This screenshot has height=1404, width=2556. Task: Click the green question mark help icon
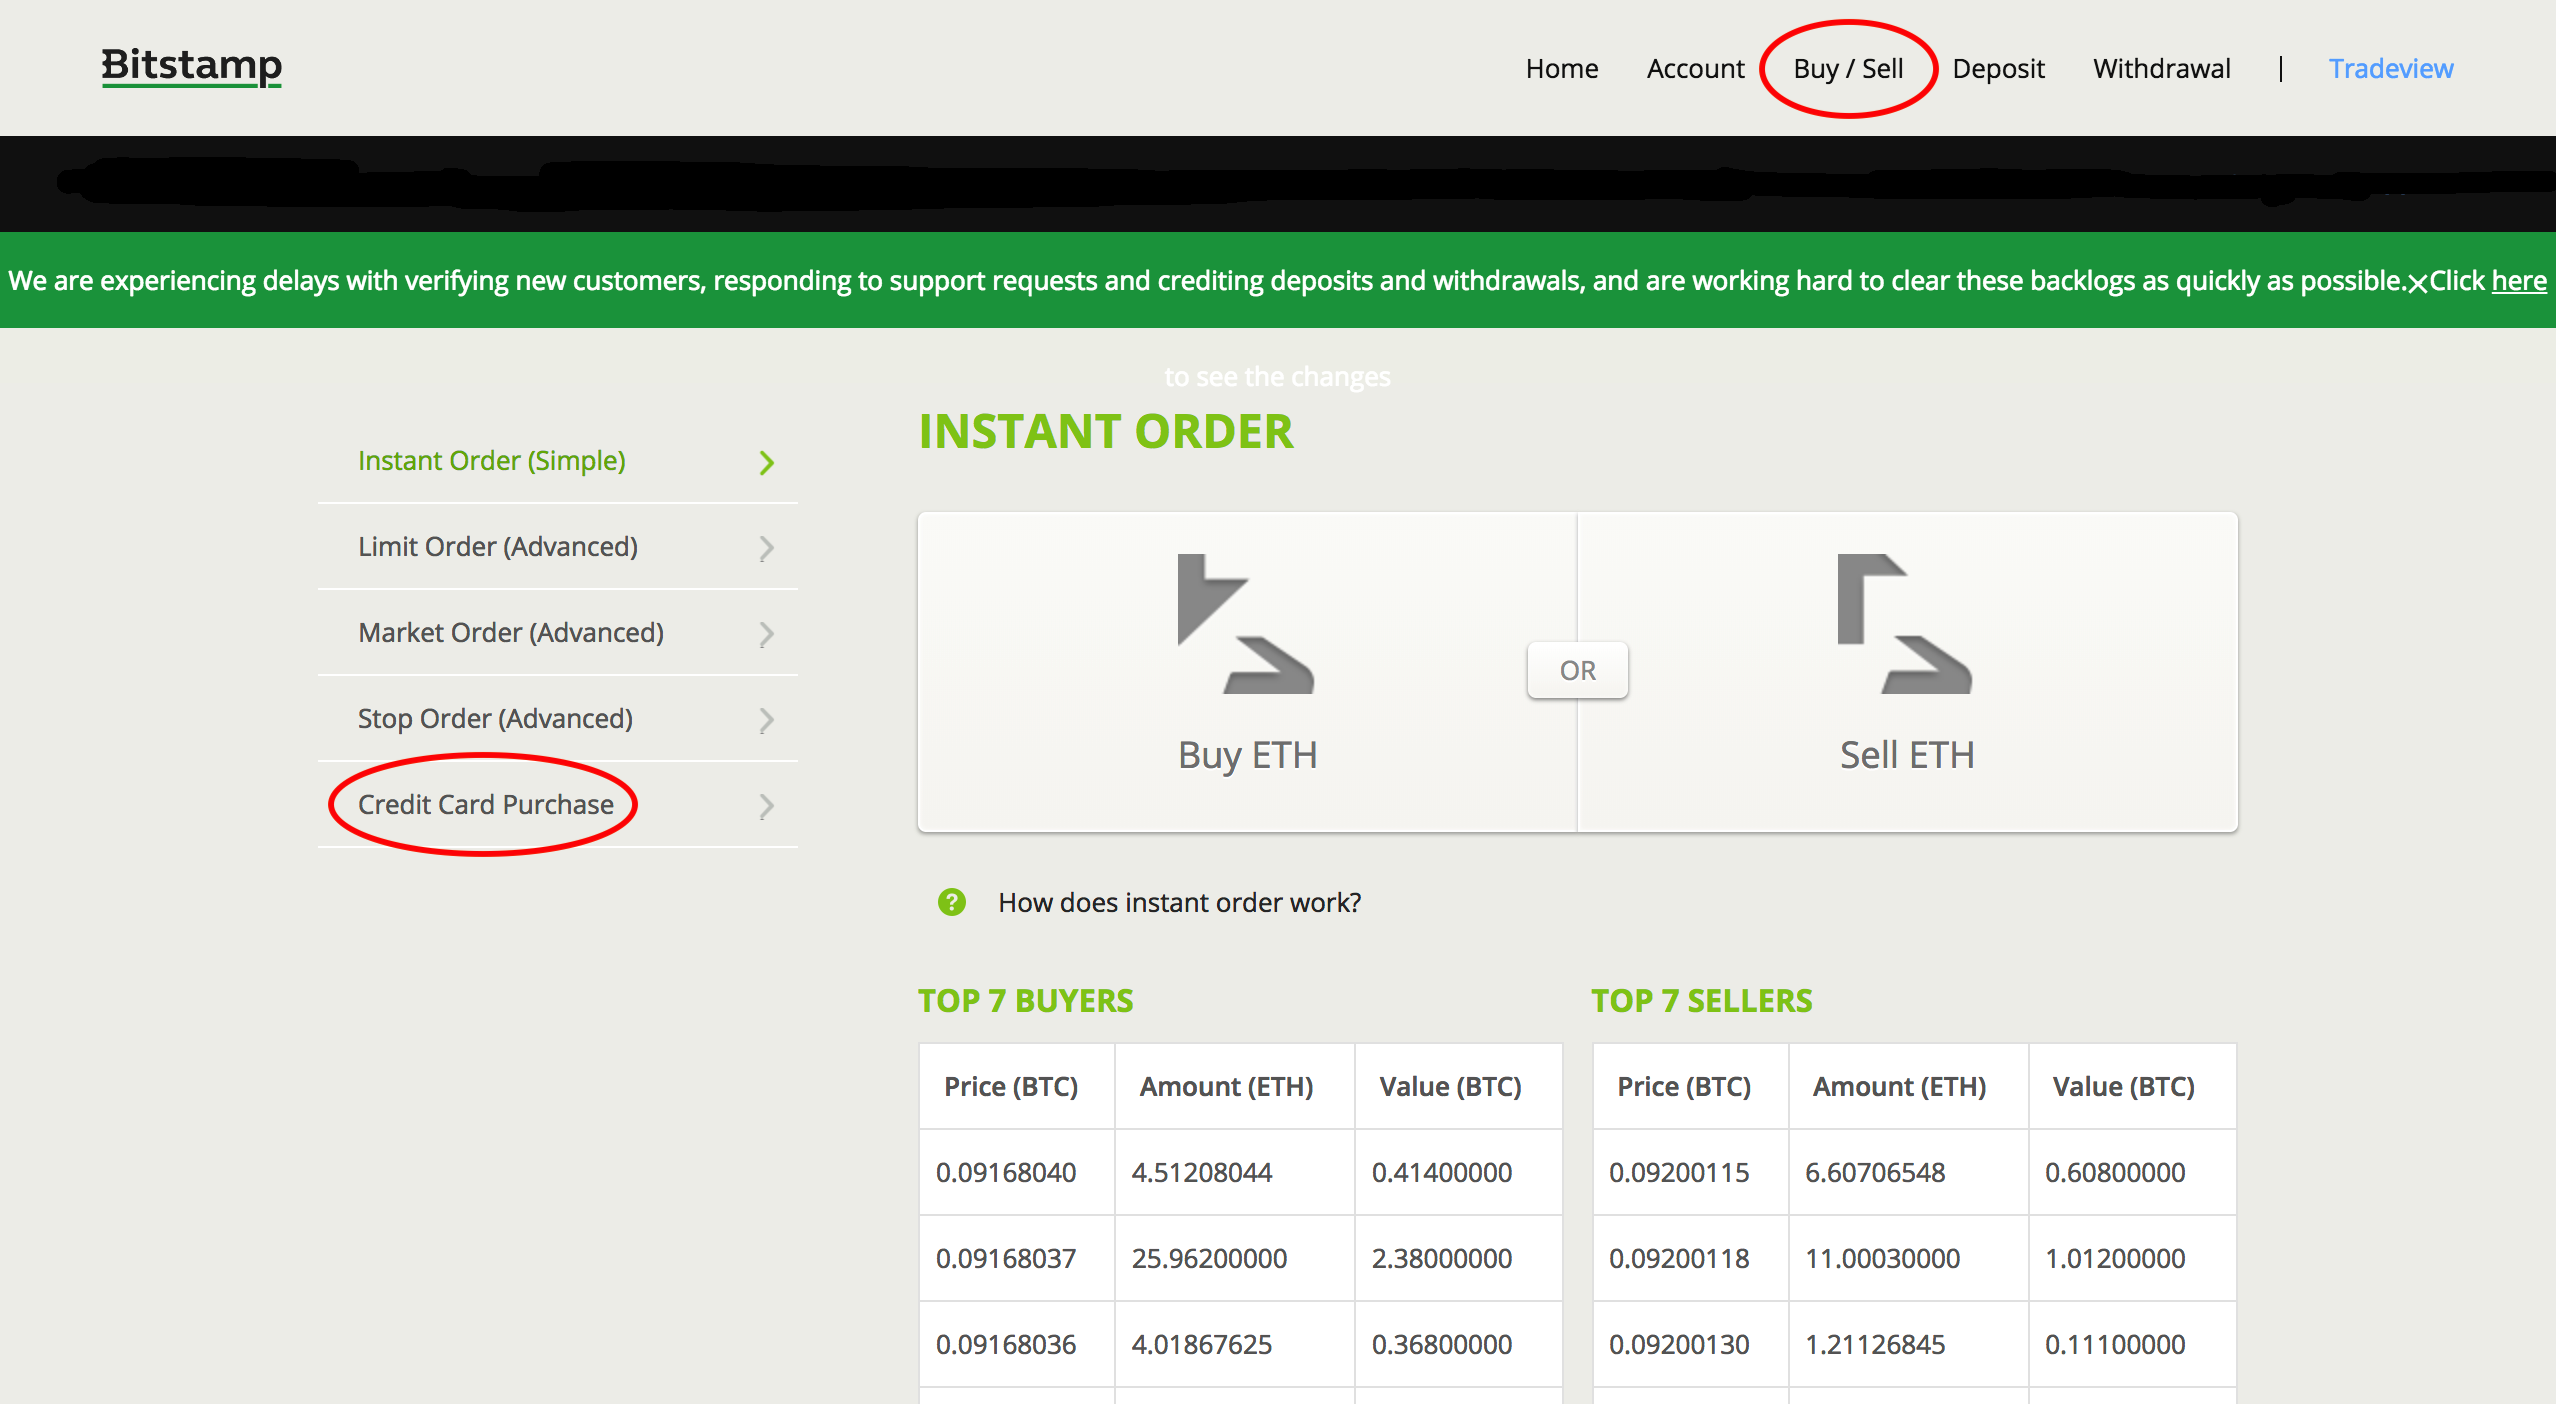coord(951,902)
